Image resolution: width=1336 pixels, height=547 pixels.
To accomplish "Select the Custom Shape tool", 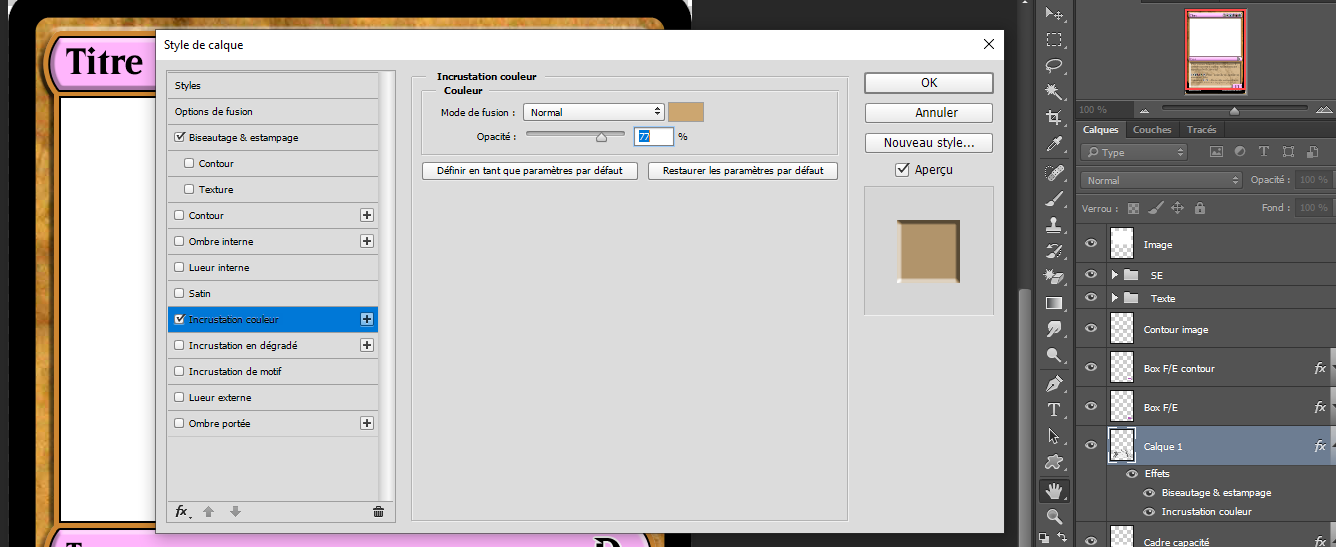I will (1054, 462).
